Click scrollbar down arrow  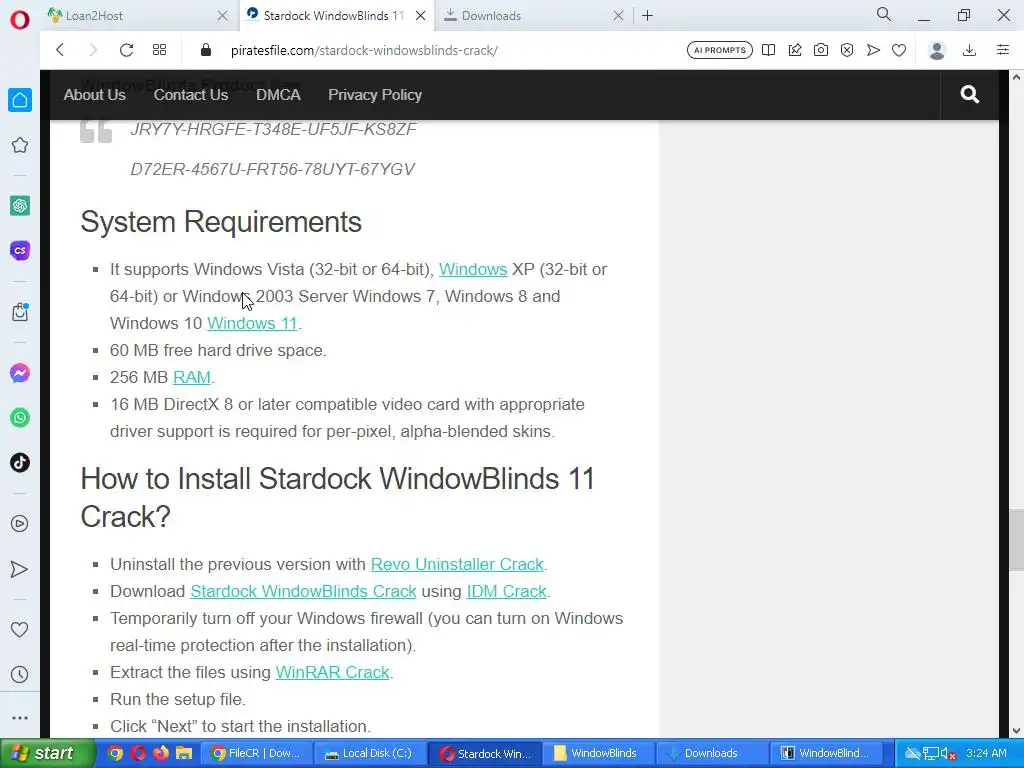(1016, 731)
